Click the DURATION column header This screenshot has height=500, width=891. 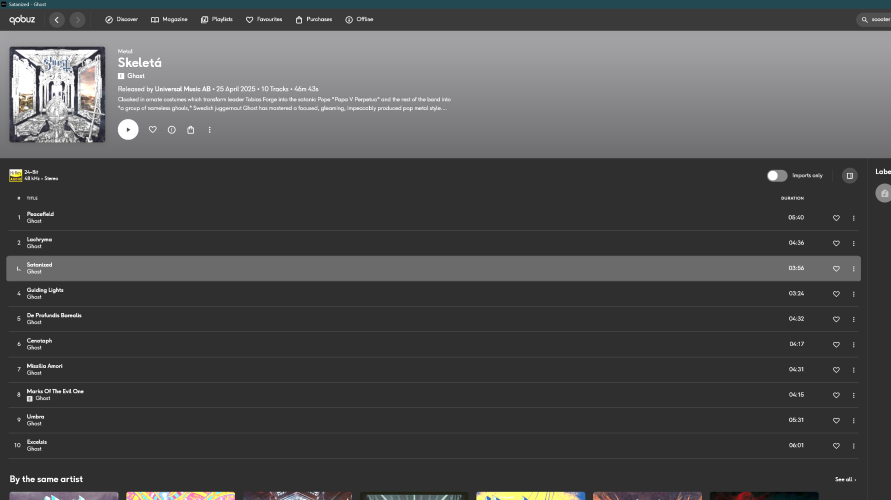(x=792, y=198)
